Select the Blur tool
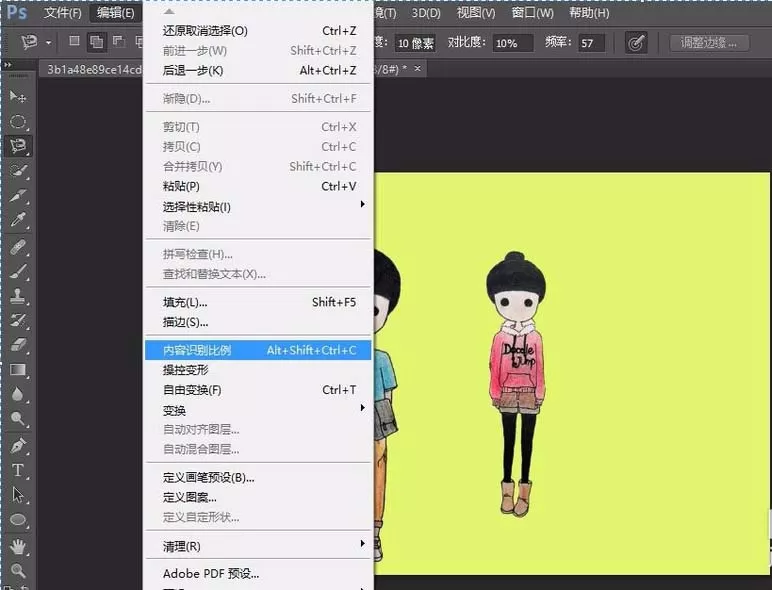 click(18, 394)
